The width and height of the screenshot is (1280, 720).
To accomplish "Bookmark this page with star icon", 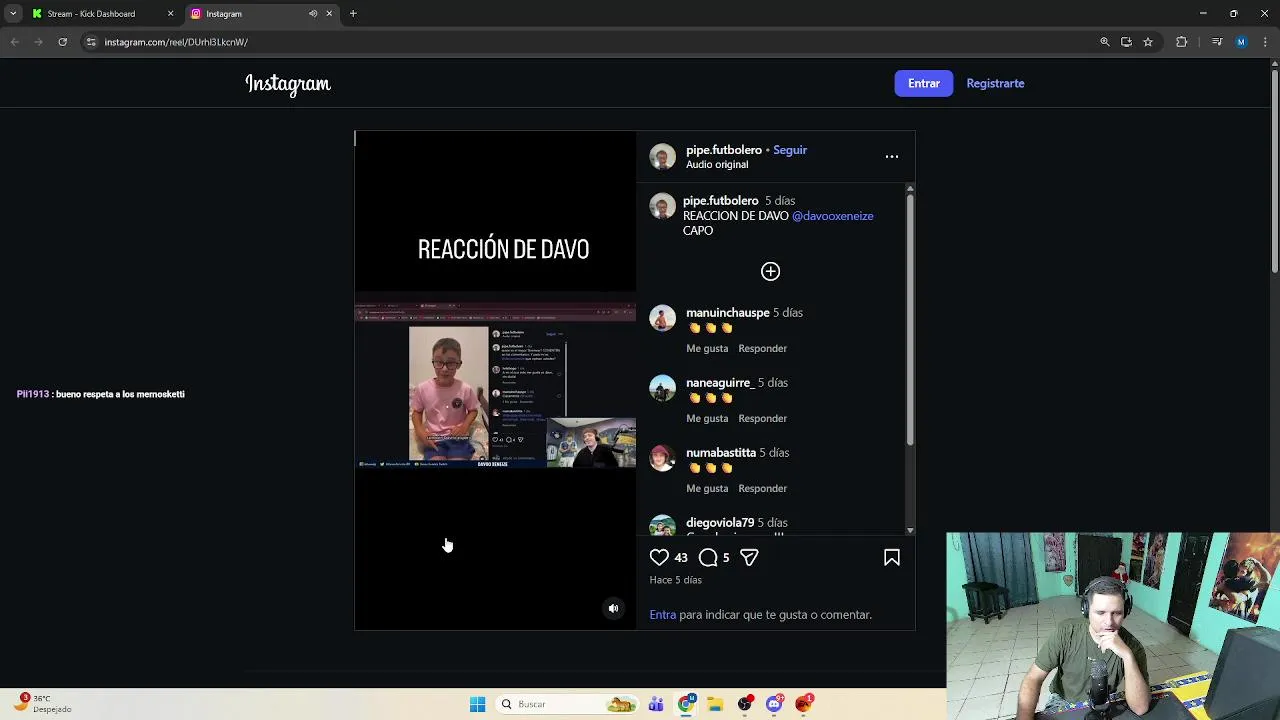I will point(1148,42).
